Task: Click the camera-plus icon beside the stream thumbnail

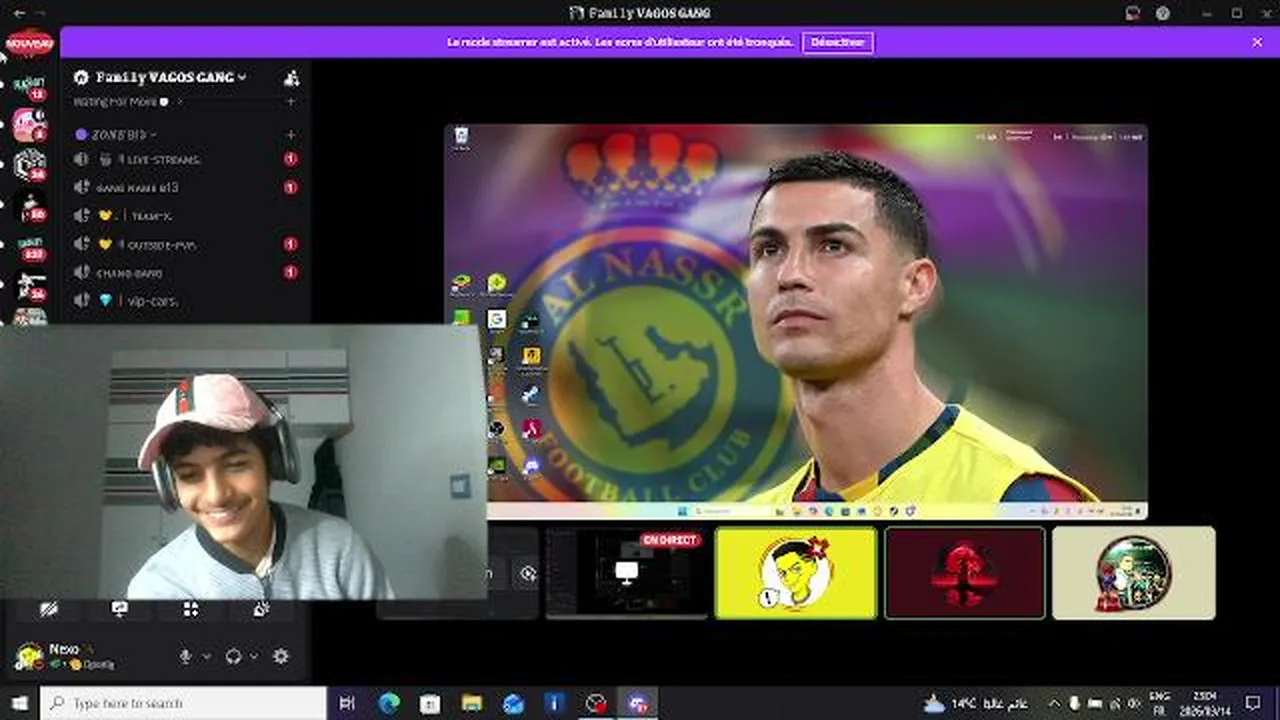Action: (527, 573)
